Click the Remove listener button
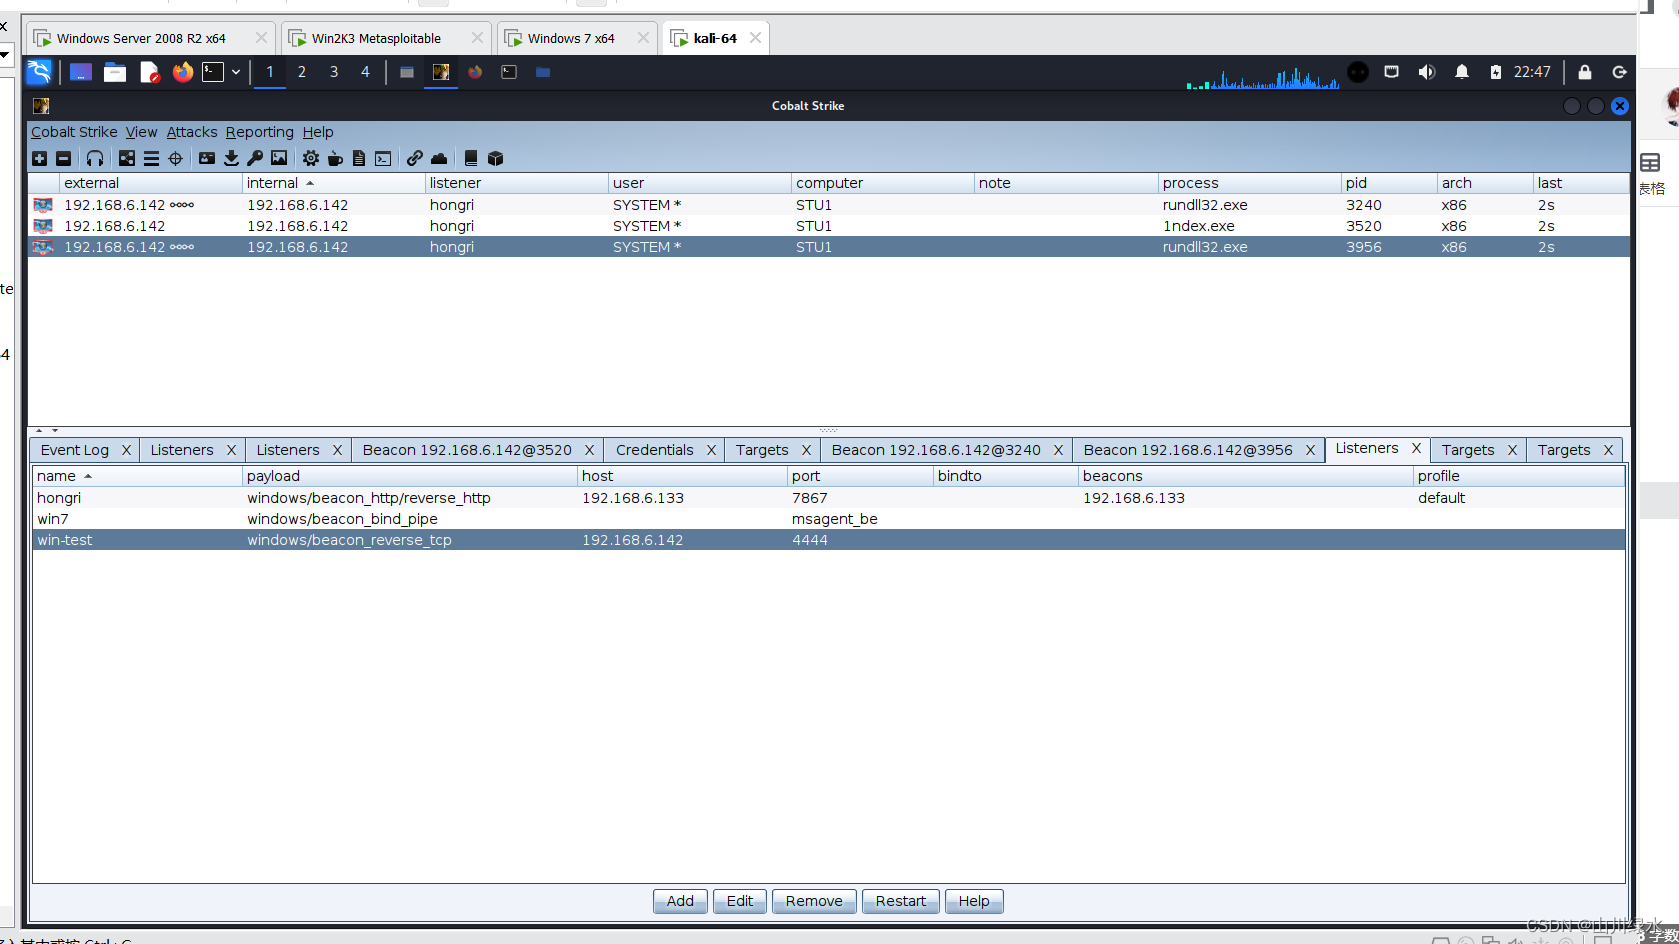This screenshot has width=1679, height=944. pyautogui.click(x=814, y=901)
